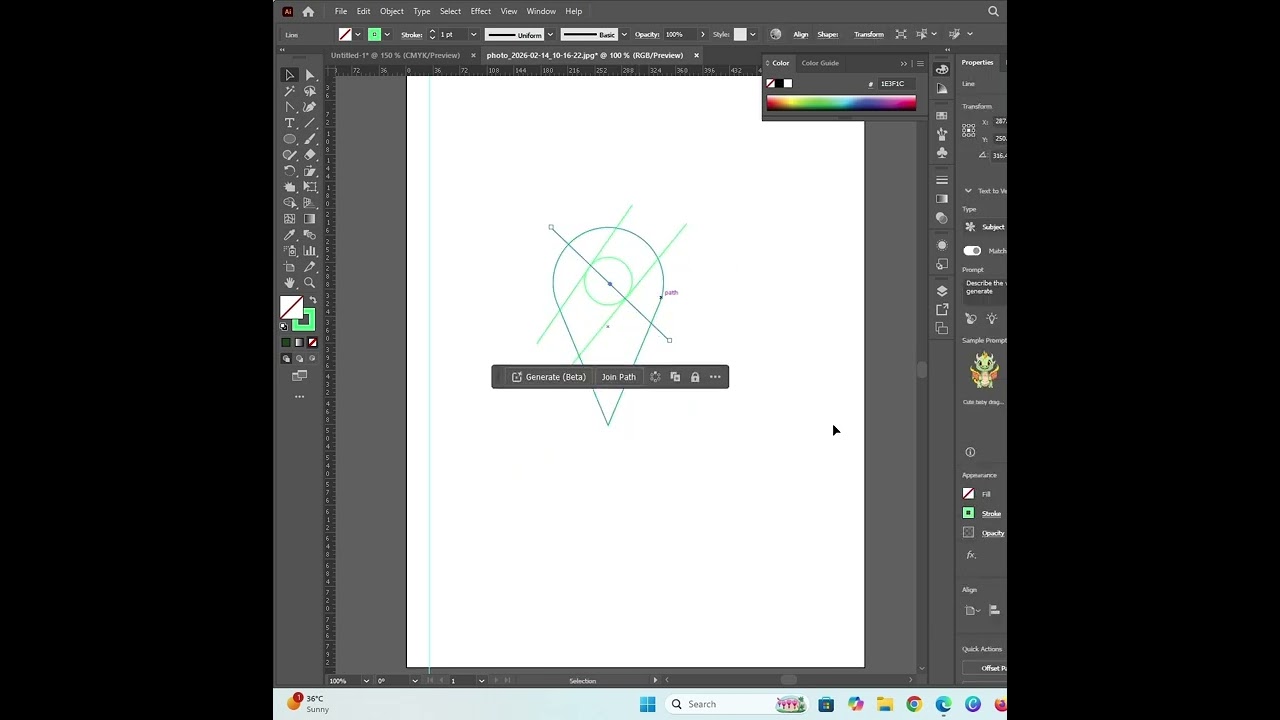Set color mode to None swatch

point(312,342)
